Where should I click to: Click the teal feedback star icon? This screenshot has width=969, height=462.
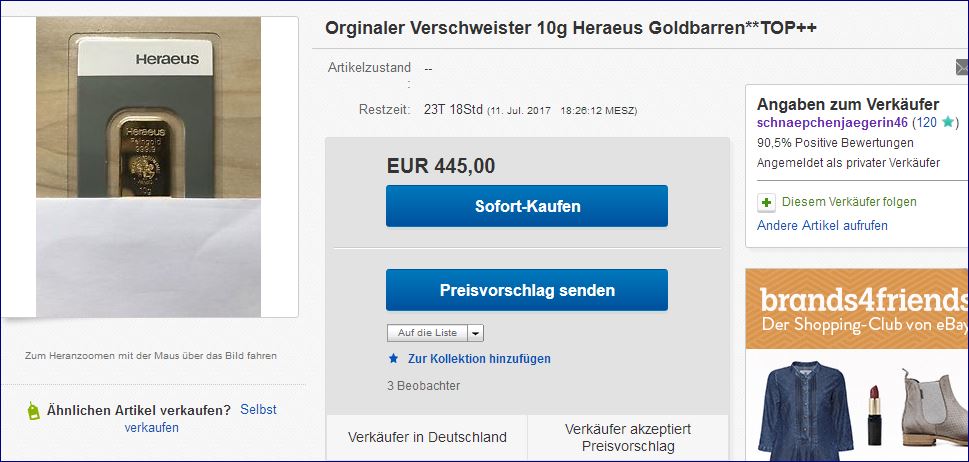tap(947, 123)
